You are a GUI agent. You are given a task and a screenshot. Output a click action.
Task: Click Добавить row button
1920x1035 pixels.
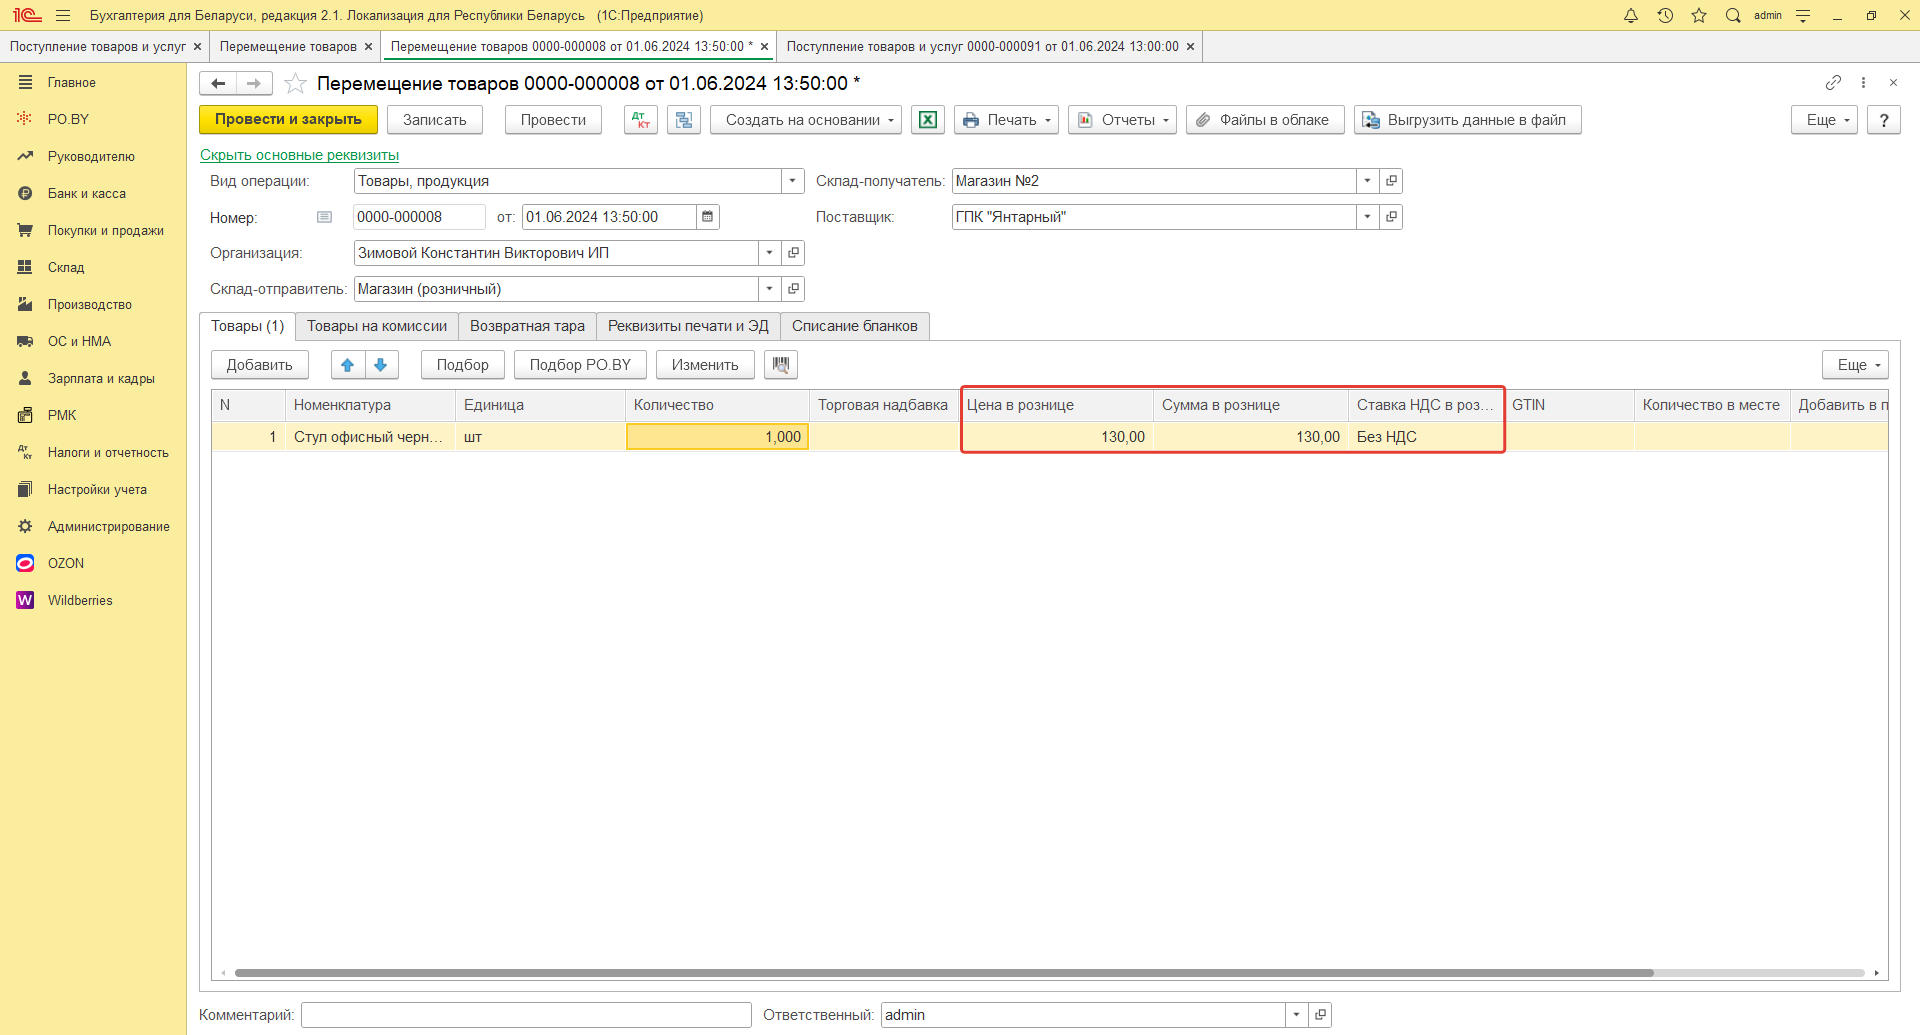[260, 365]
